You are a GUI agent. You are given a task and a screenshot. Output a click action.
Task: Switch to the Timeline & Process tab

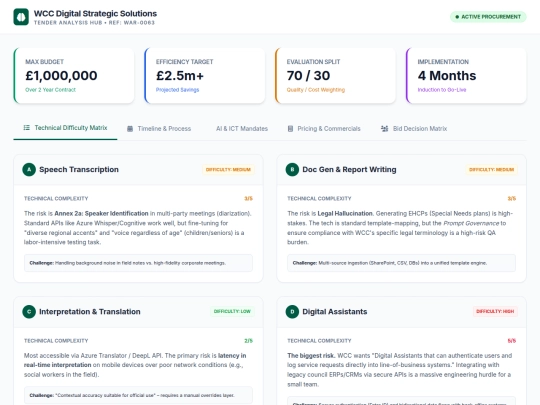click(x=159, y=129)
